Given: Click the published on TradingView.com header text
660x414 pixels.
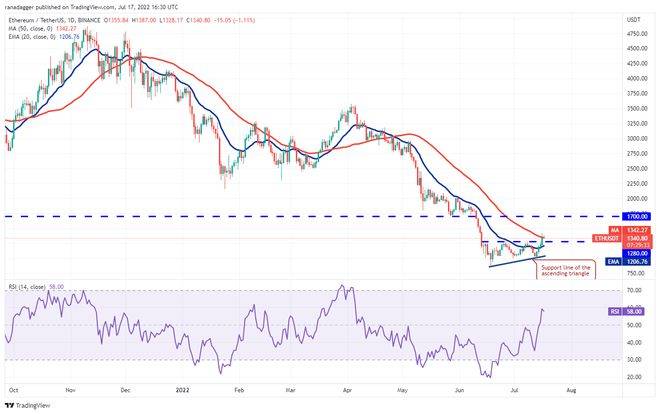Looking at the screenshot, I should (90, 6).
